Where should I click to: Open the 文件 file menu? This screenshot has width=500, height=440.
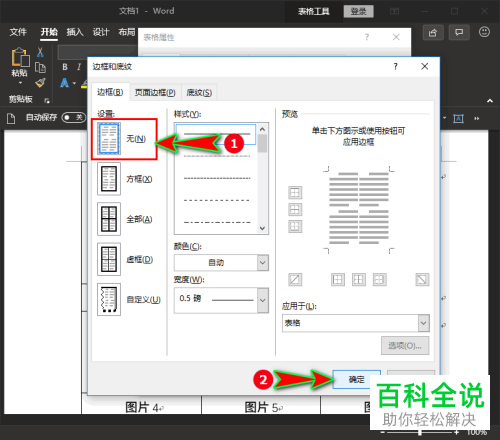pyautogui.click(x=18, y=32)
